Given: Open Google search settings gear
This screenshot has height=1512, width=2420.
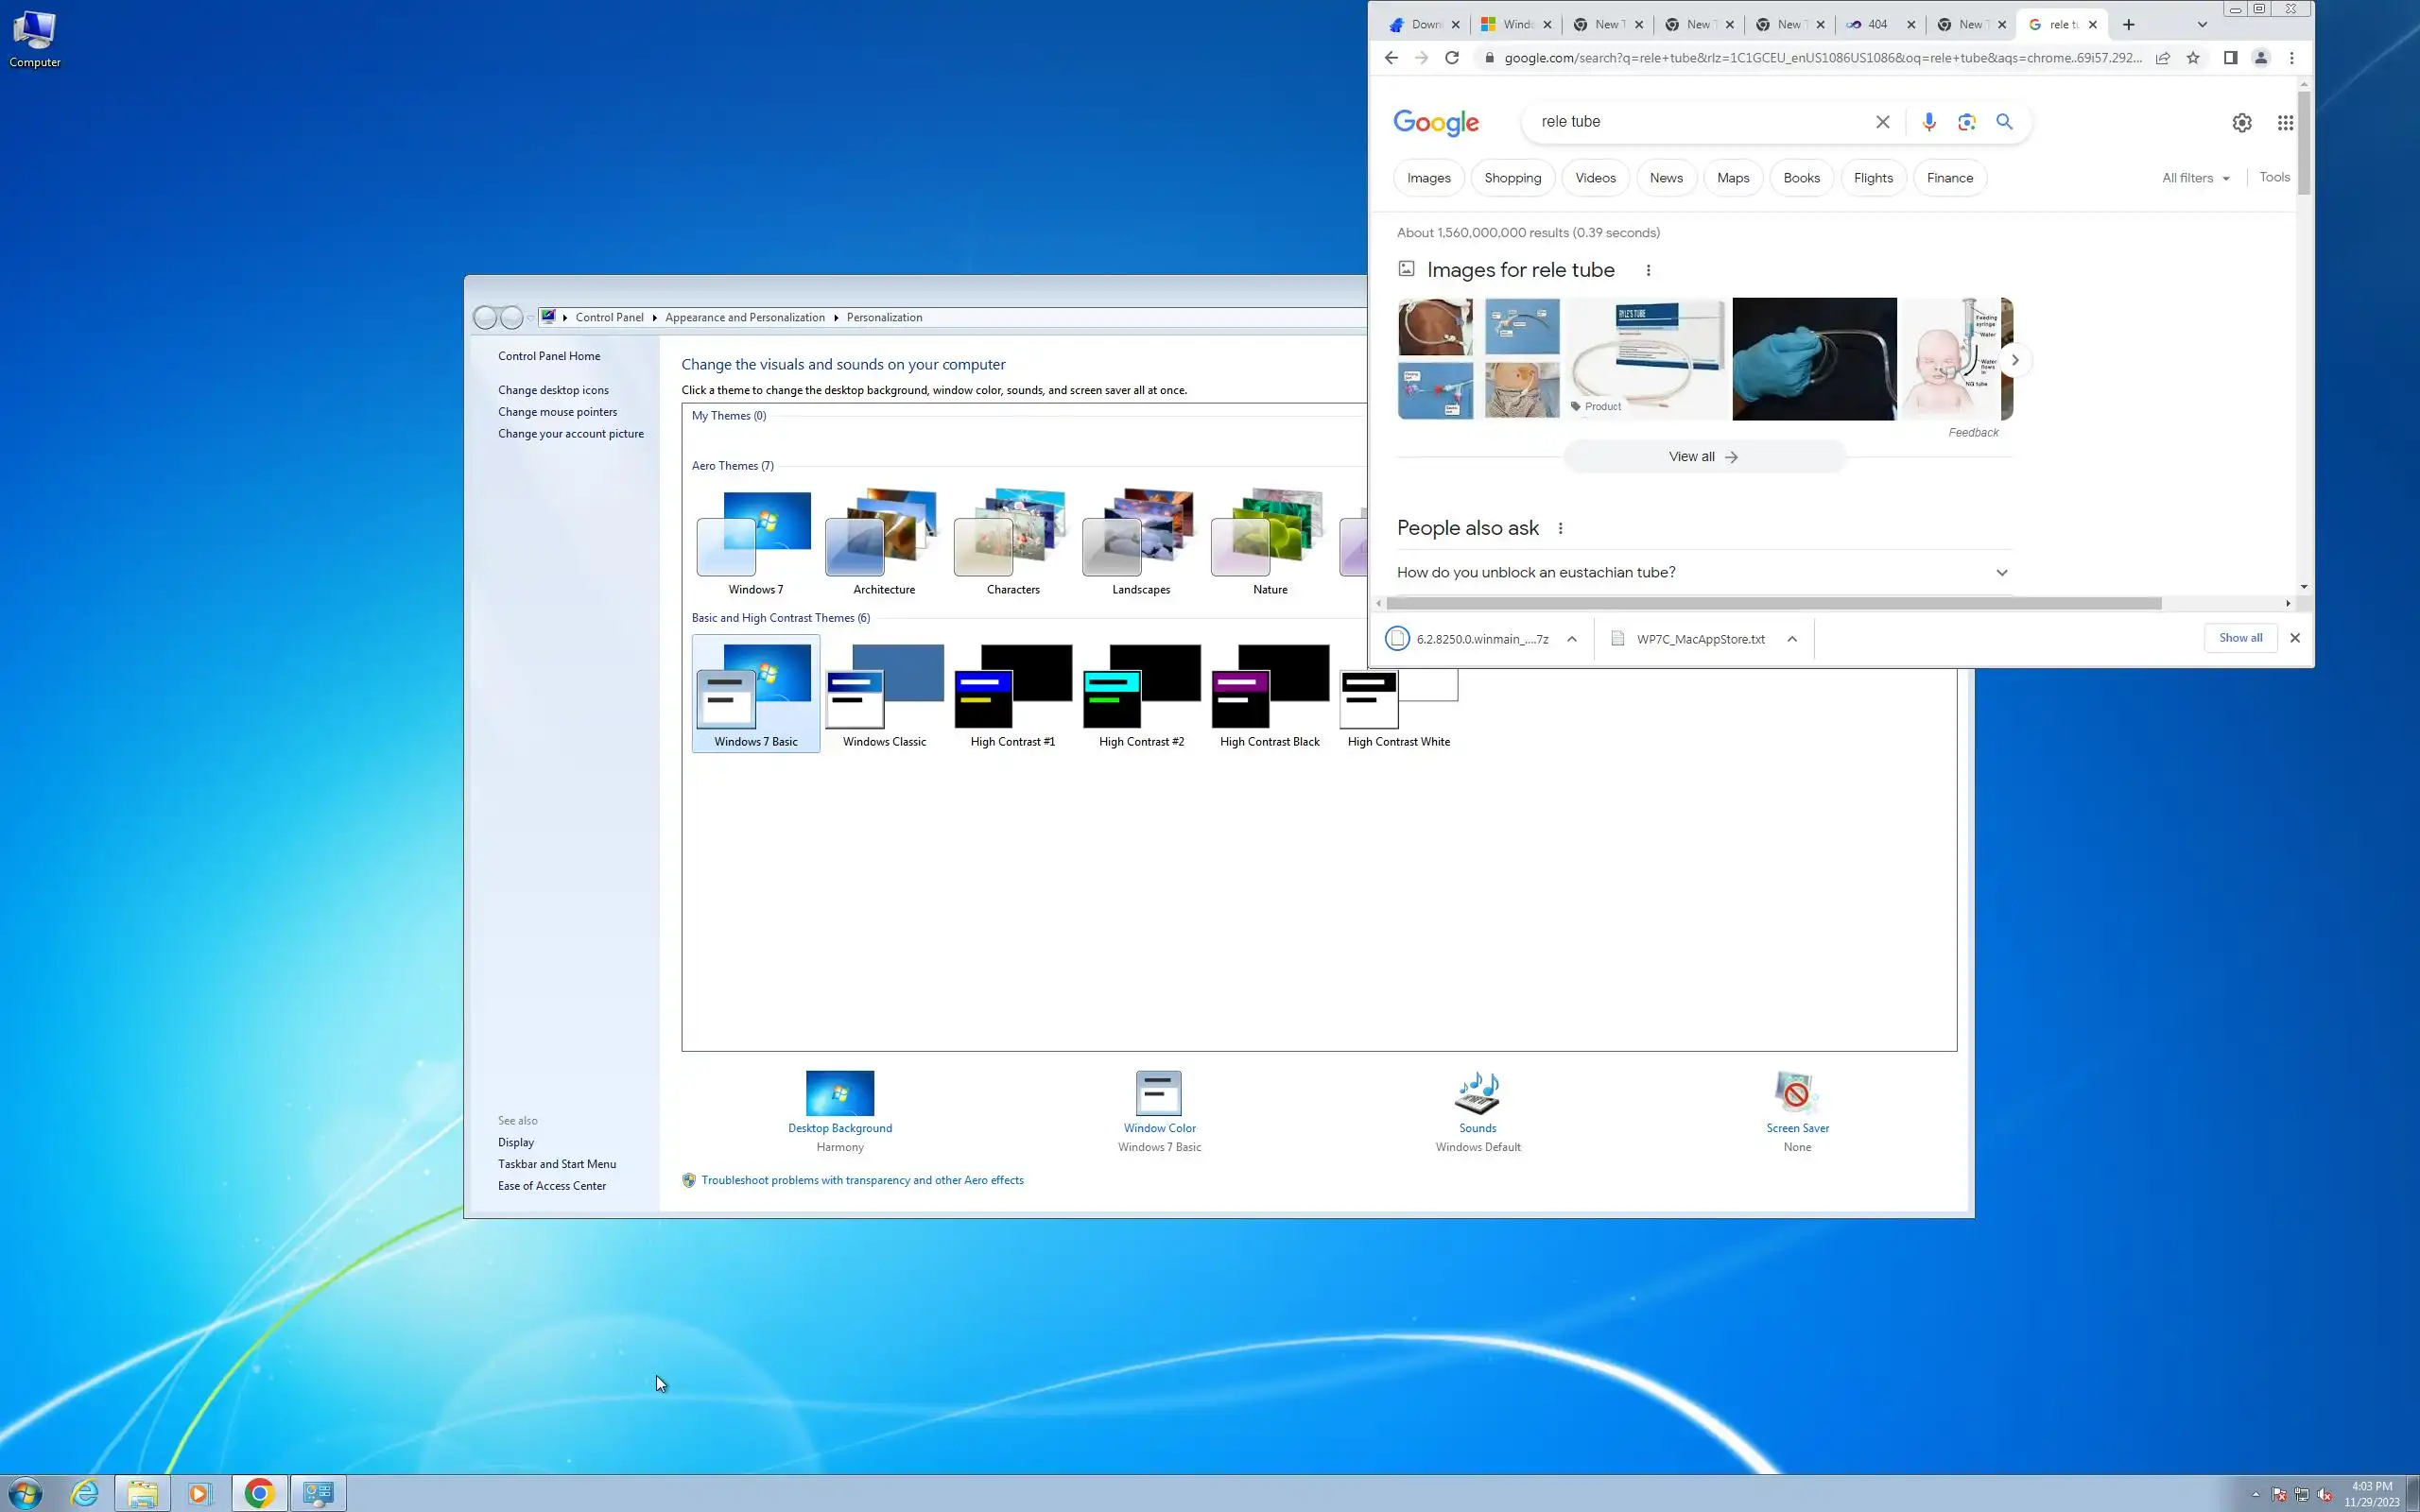Looking at the screenshot, I should pyautogui.click(x=2242, y=123).
